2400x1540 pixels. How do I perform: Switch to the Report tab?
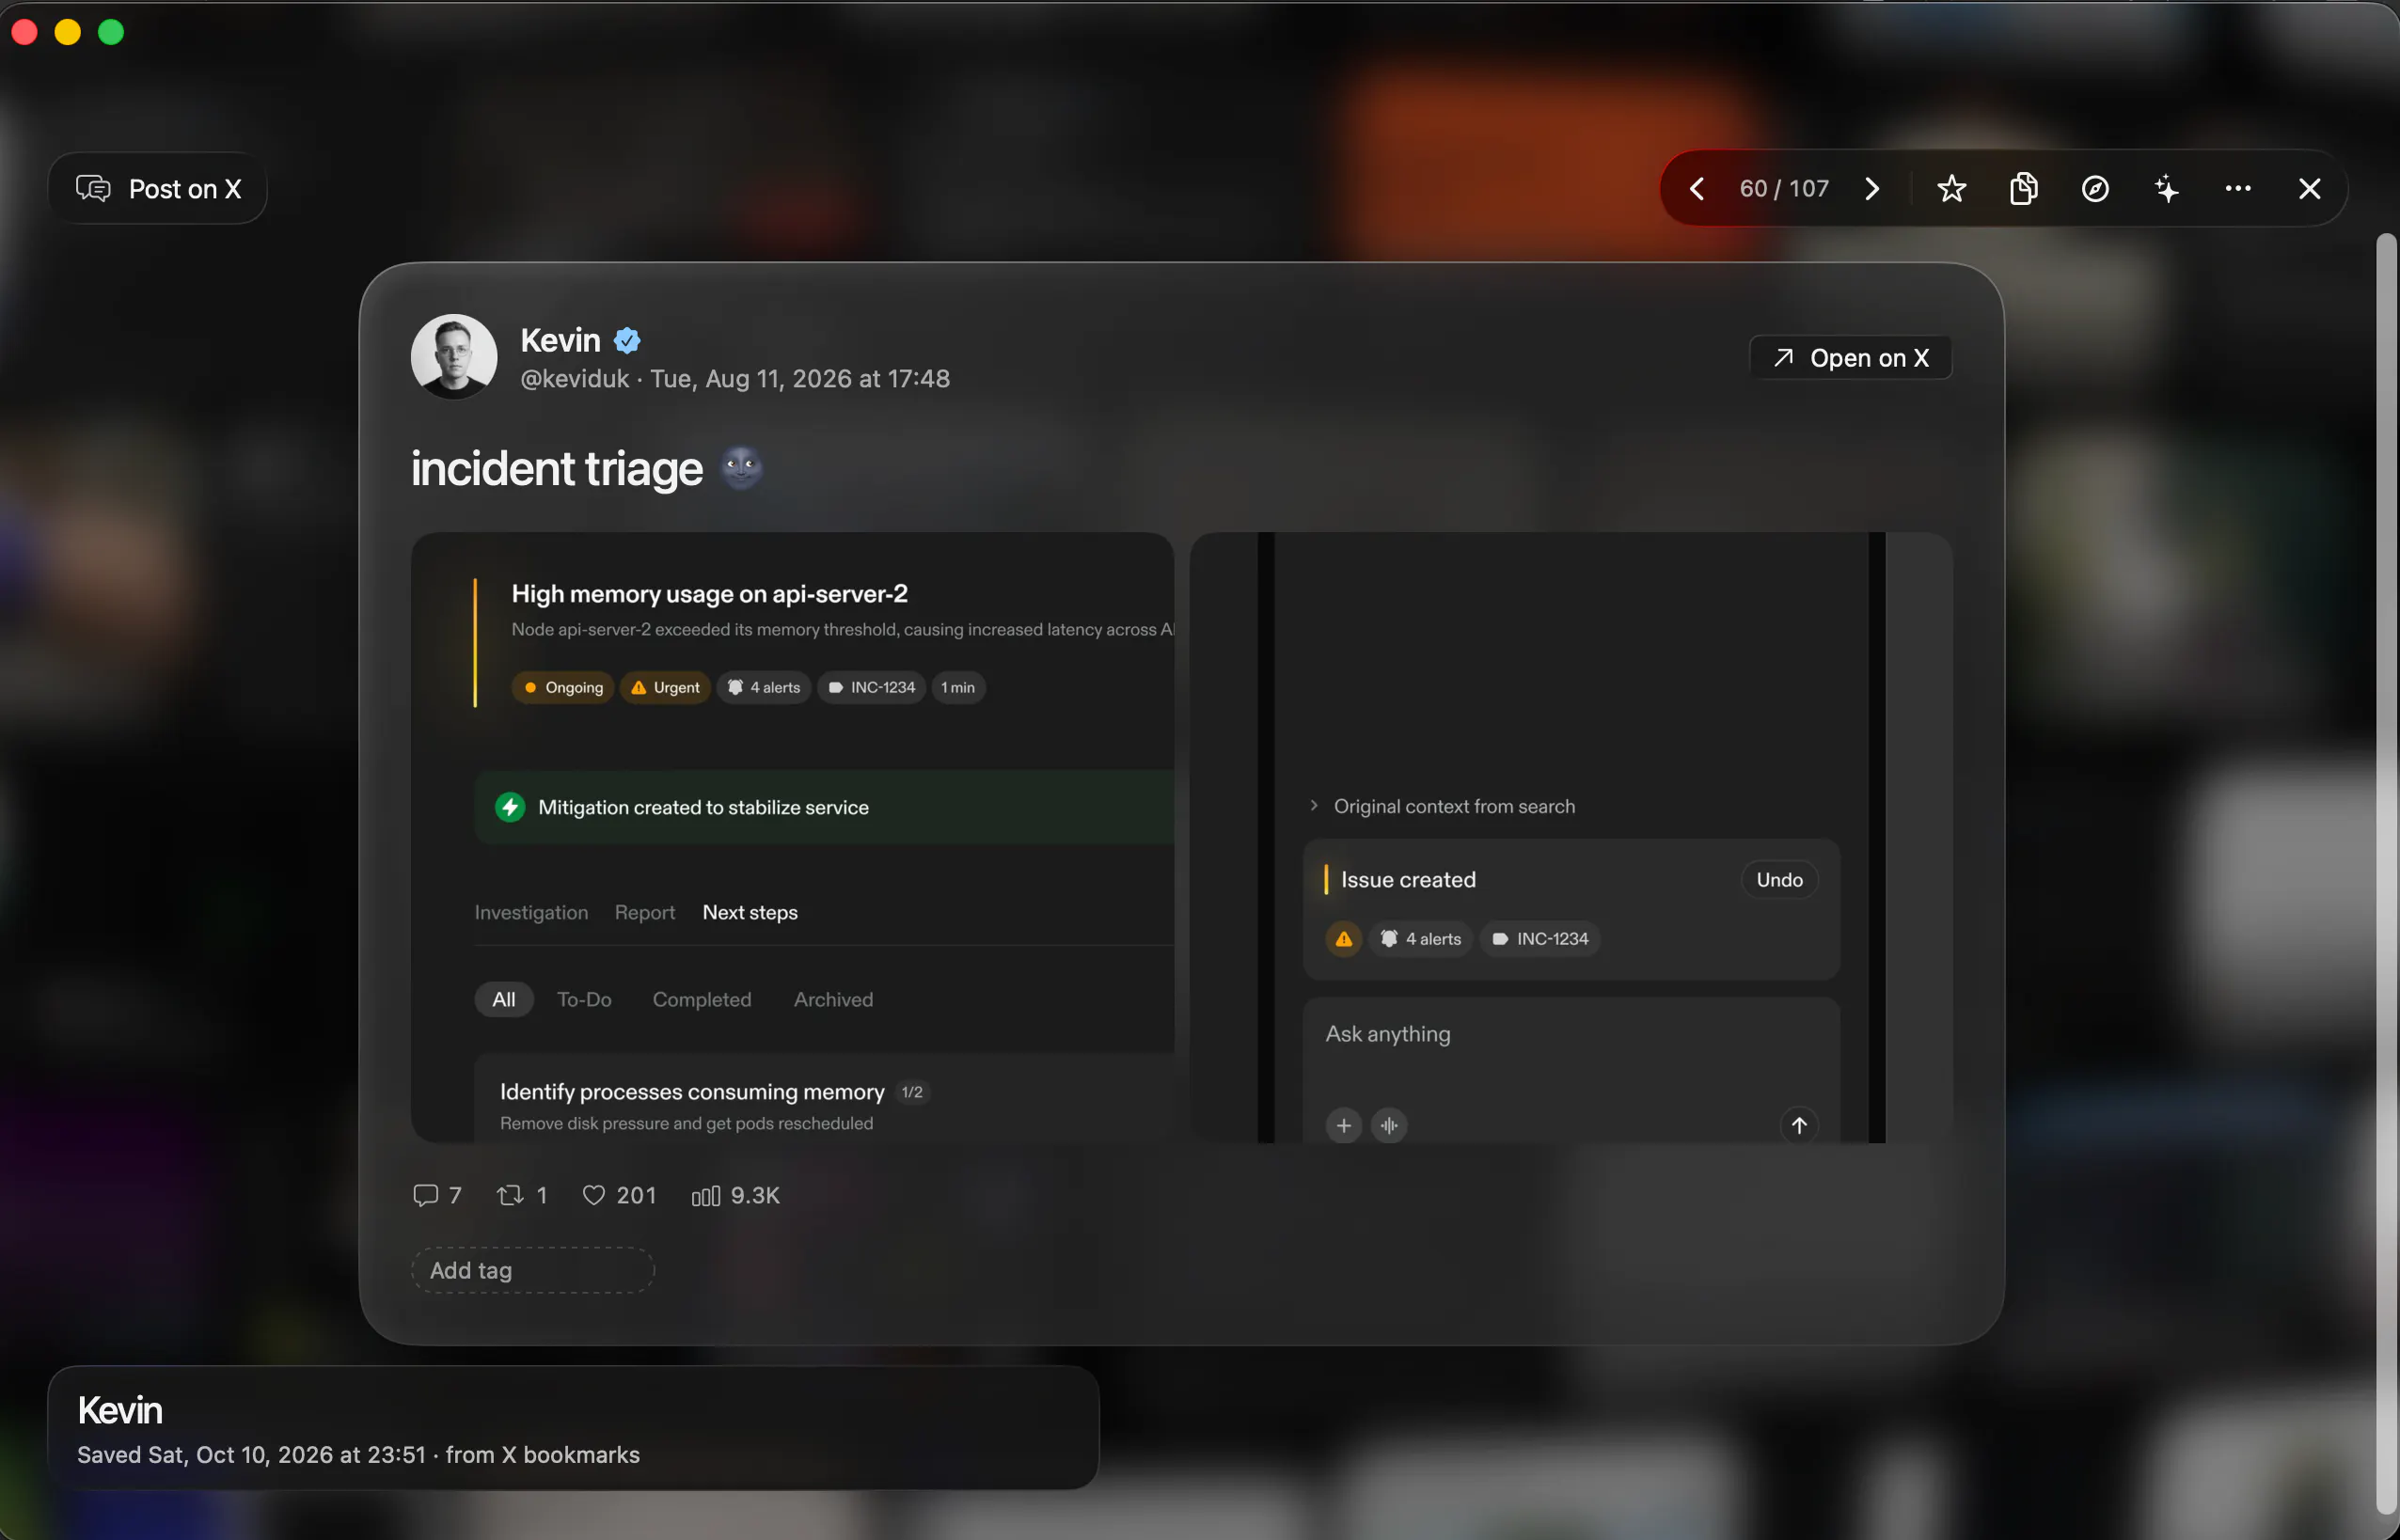(x=644, y=913)
